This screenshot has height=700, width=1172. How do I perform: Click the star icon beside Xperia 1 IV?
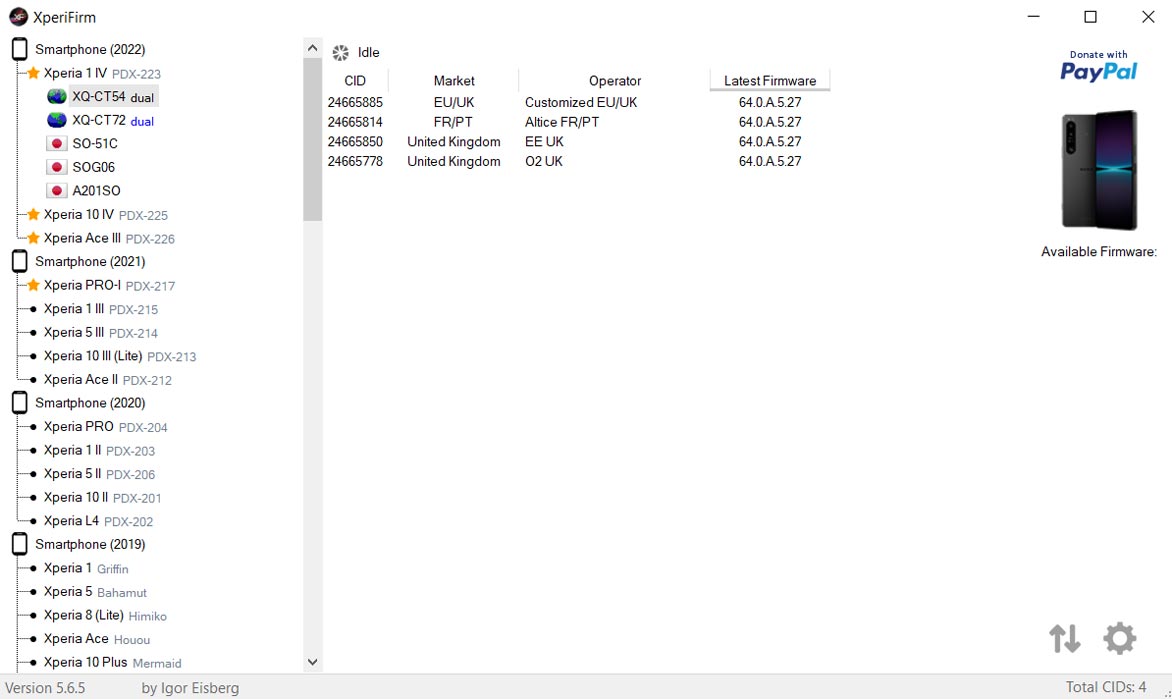pos(34,73)
